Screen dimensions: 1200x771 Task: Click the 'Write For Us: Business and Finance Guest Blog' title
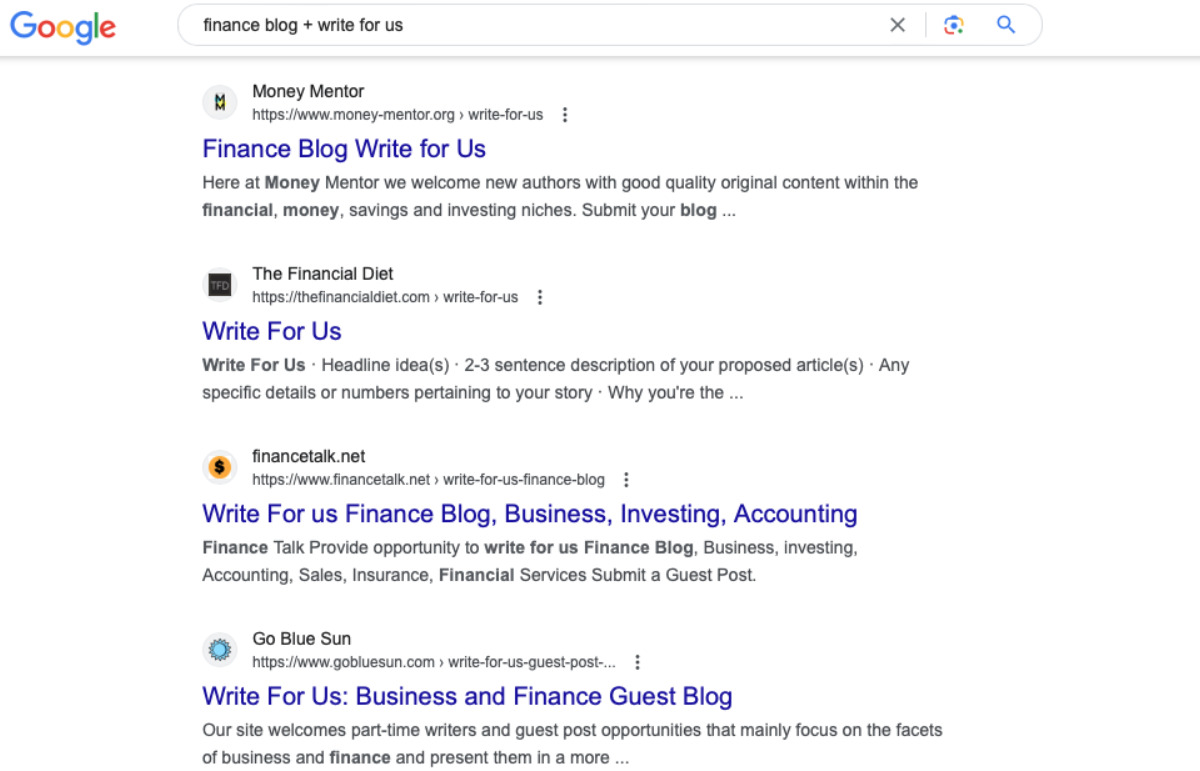467,696
